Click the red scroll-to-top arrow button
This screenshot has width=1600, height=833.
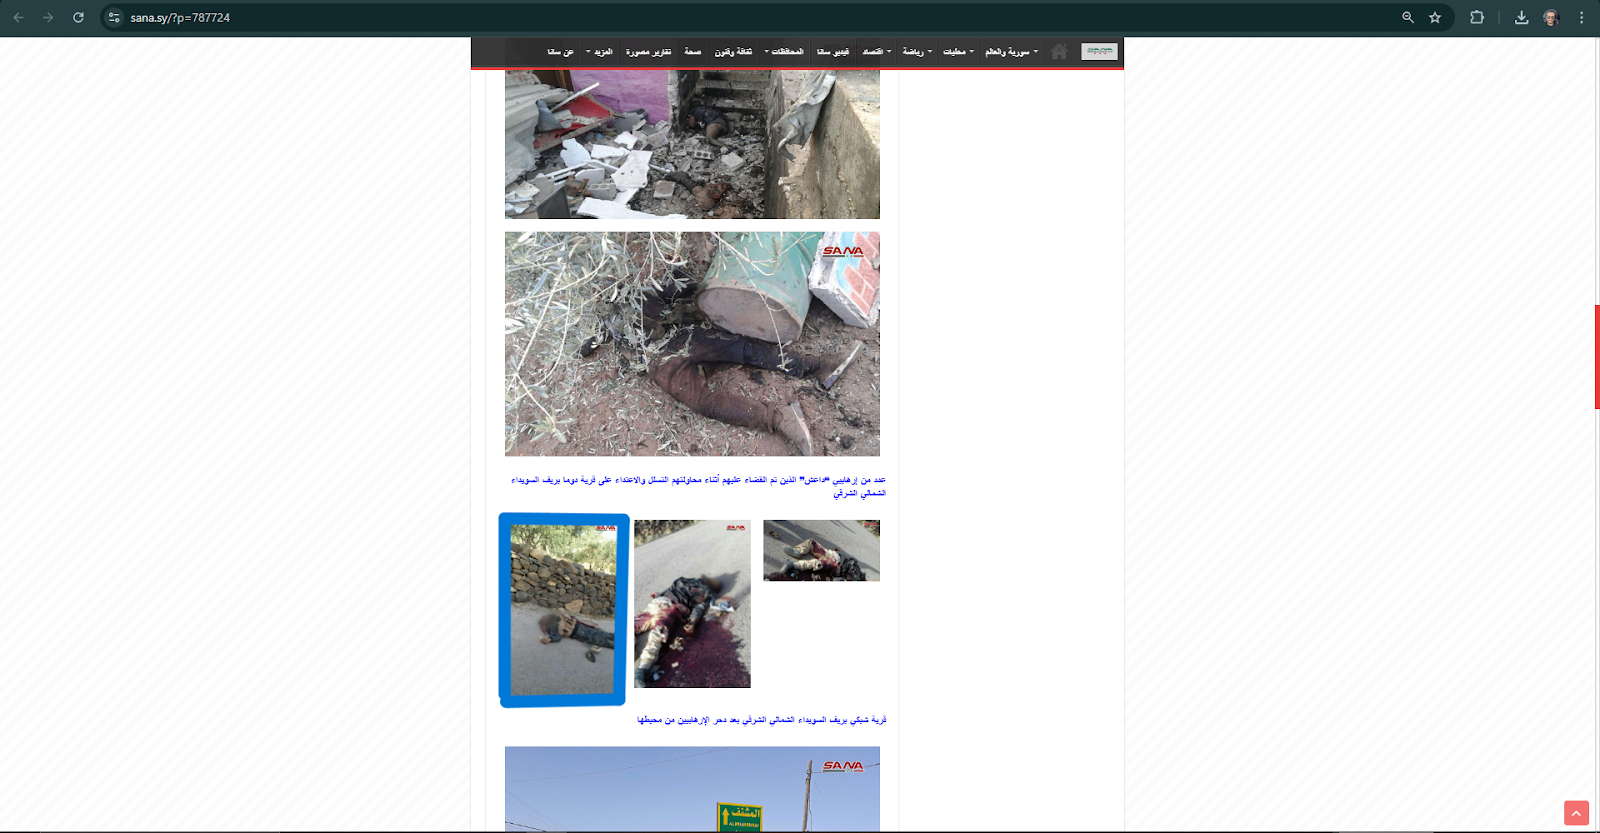tap(1576, 813)
